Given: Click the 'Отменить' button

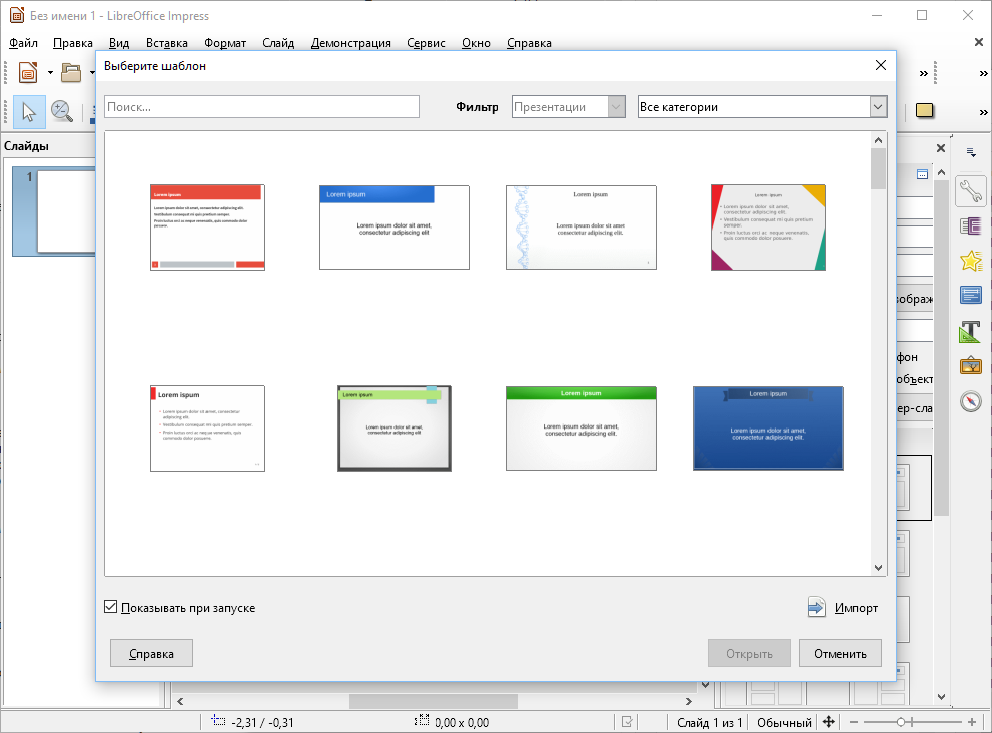Looking at the screenshot, I should [x=840, y=654].
